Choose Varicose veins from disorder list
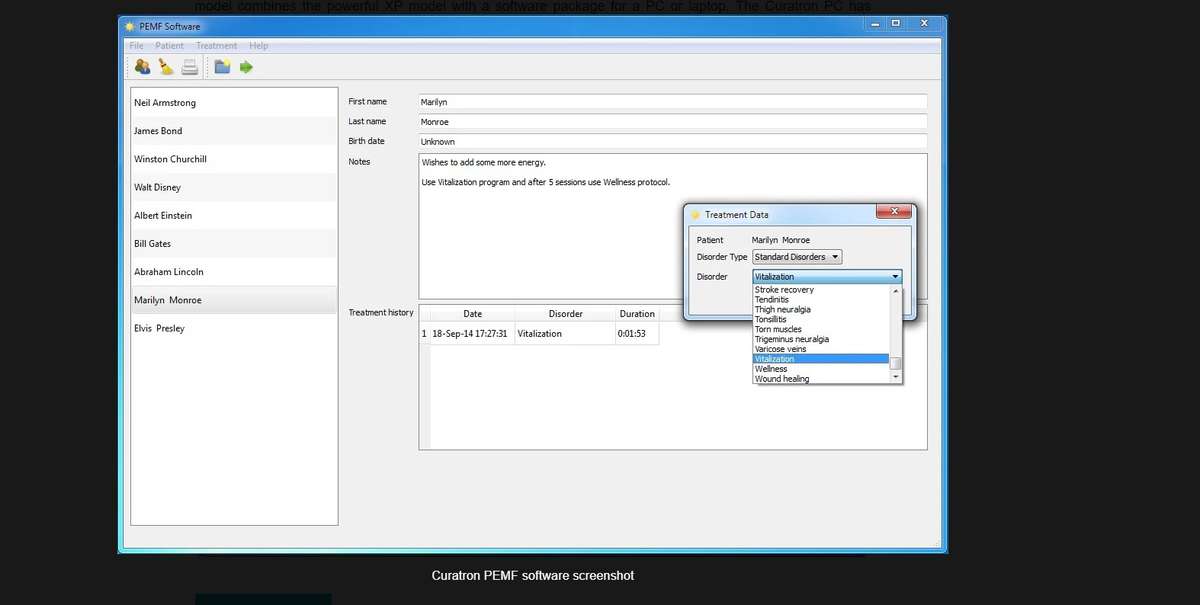This screenshot has width=1200, height=605. pos(820,349)
